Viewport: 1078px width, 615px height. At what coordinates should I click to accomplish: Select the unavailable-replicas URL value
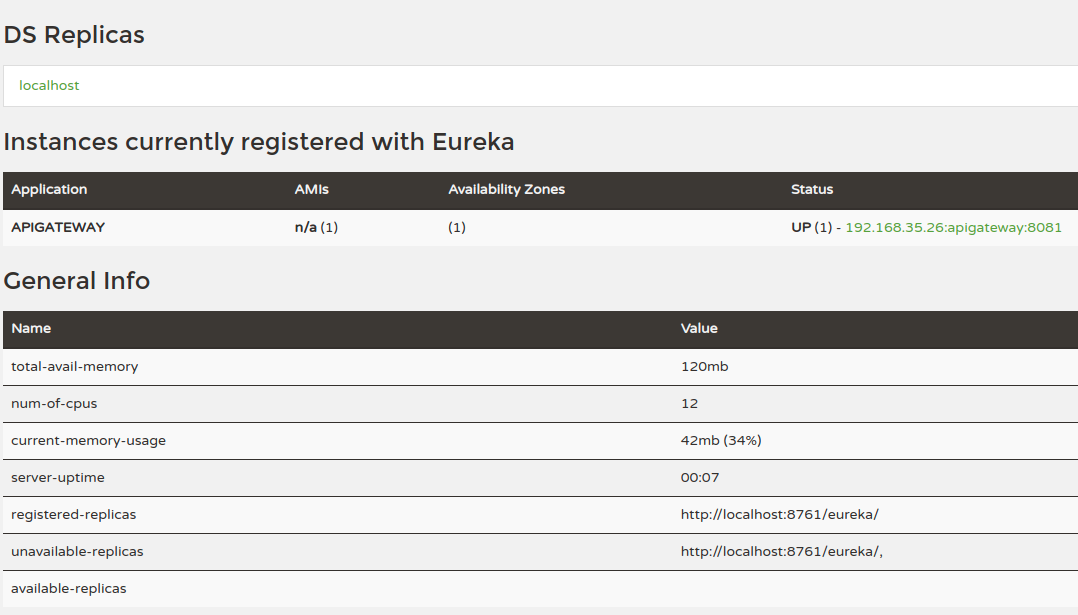coord(781,552)
